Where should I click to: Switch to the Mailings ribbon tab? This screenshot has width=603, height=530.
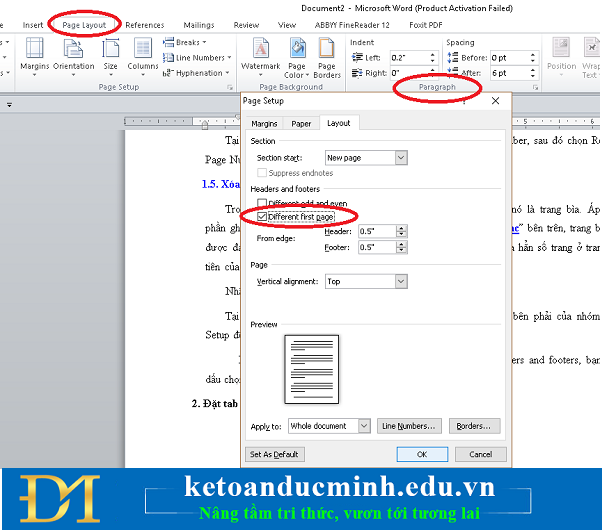199,25
